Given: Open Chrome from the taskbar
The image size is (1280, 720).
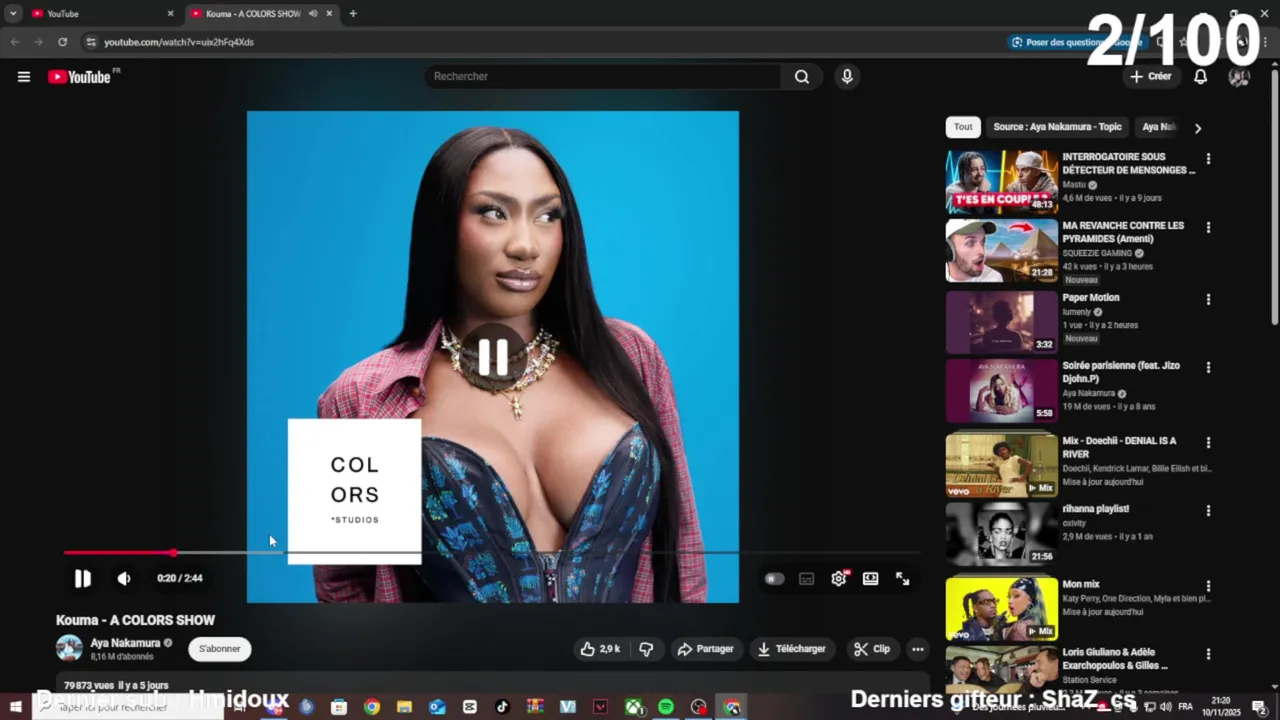Looking at the screenshot, I should tap(372, 707).
